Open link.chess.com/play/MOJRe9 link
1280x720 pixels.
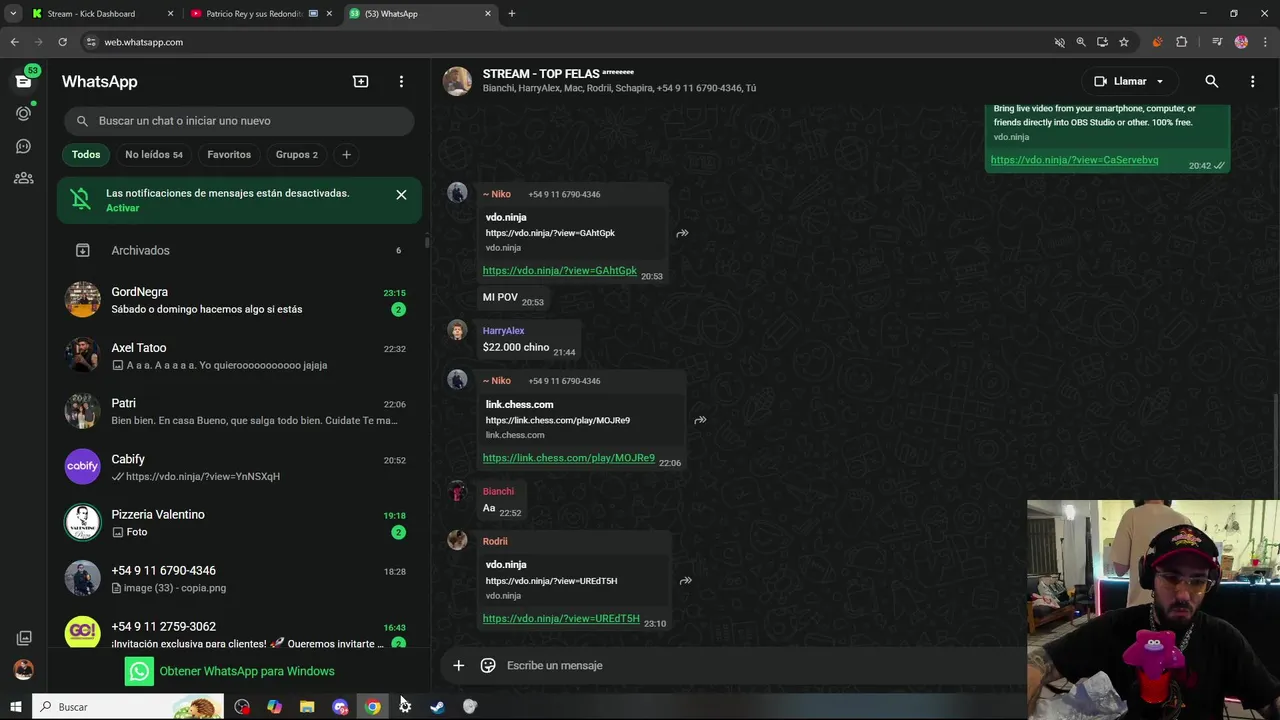tap(568, 458)
